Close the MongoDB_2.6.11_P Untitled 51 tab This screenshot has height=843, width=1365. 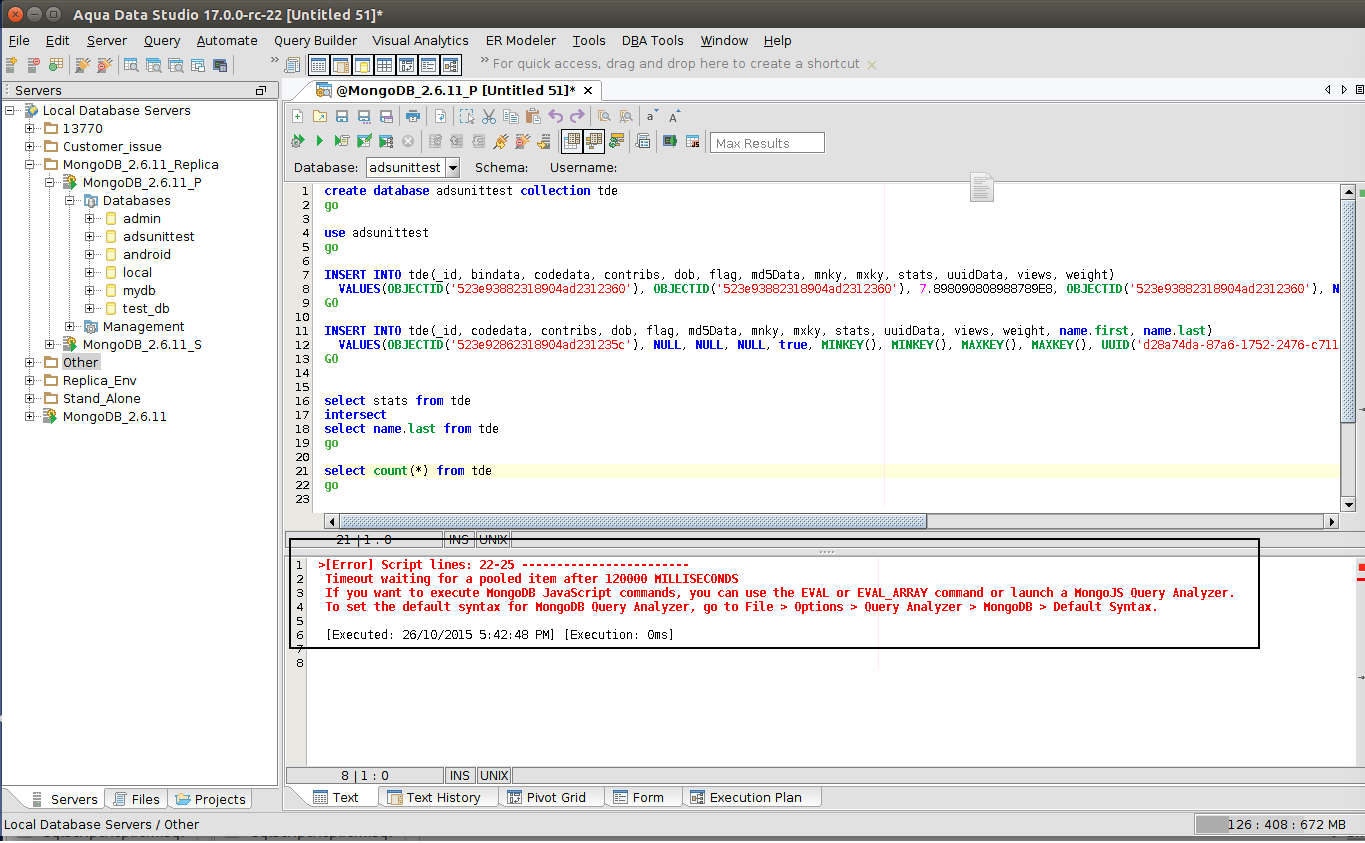(588, 90)
